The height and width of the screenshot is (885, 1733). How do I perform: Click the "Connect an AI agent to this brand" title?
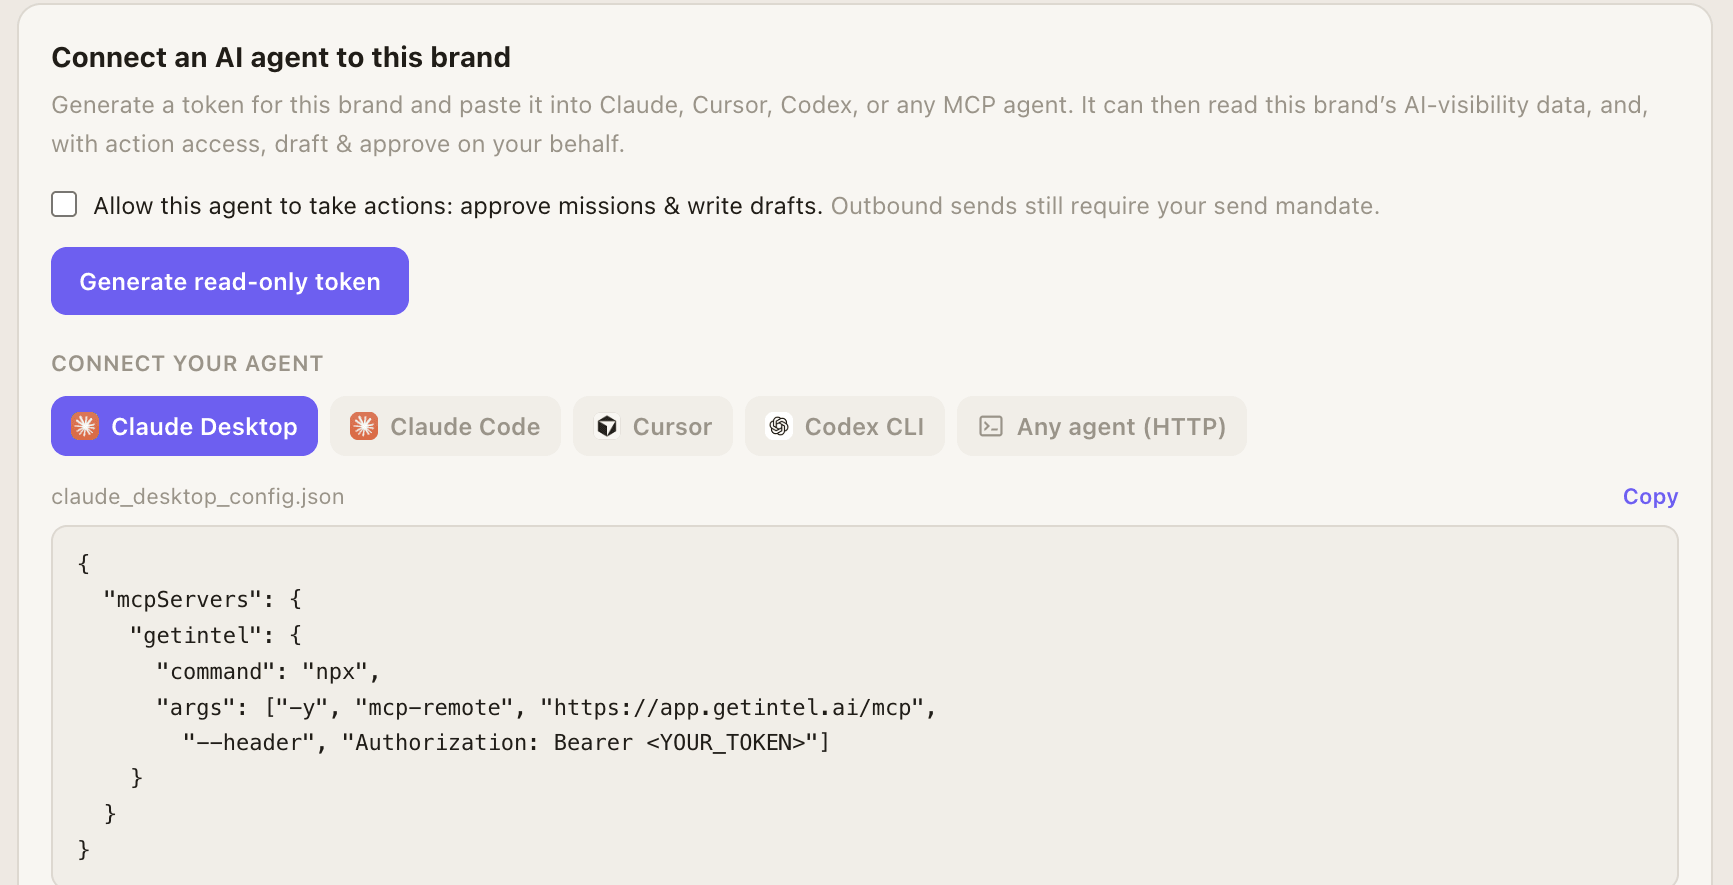281,58
